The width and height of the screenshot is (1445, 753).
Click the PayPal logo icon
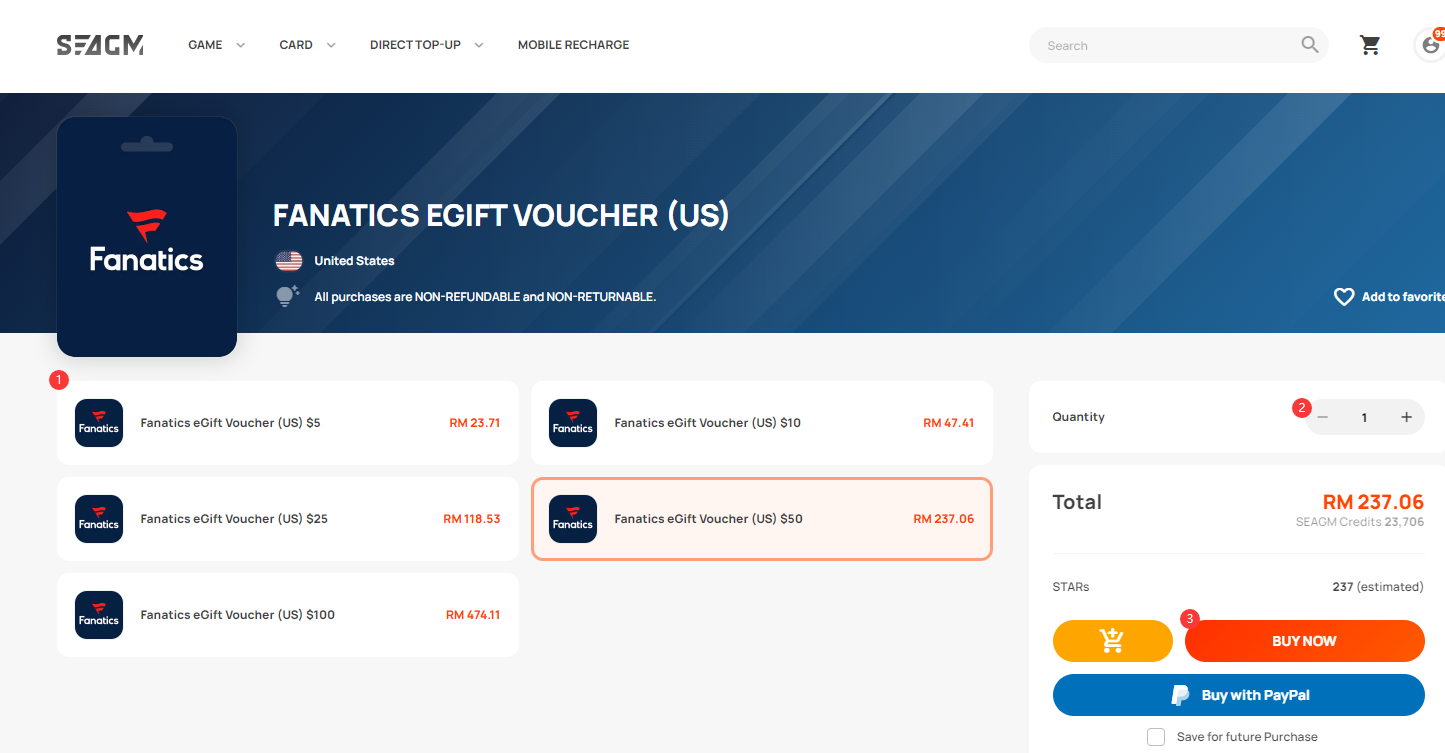tap(1181, 695)
